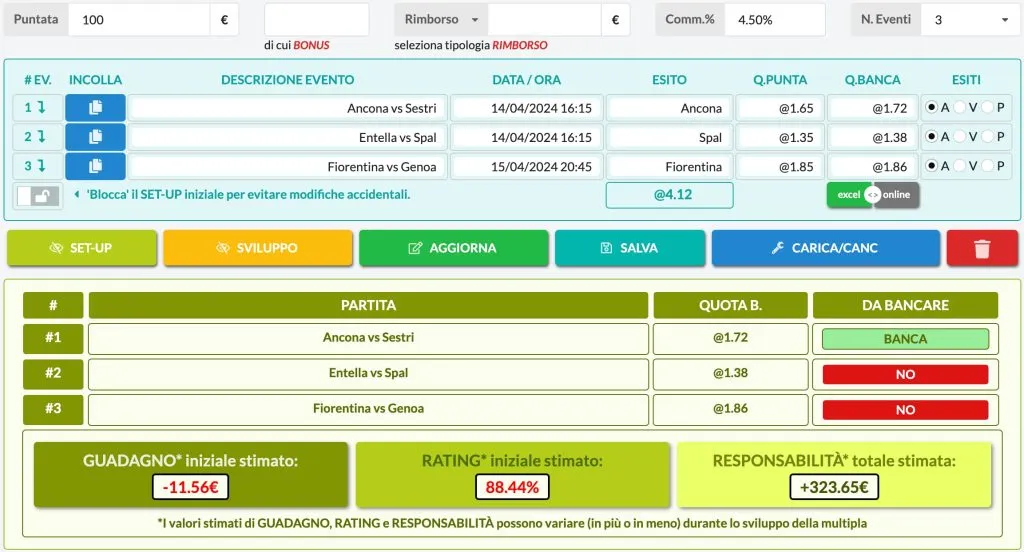Delete multipla with red trash button

pyautogui.click(x=982, y=248)
